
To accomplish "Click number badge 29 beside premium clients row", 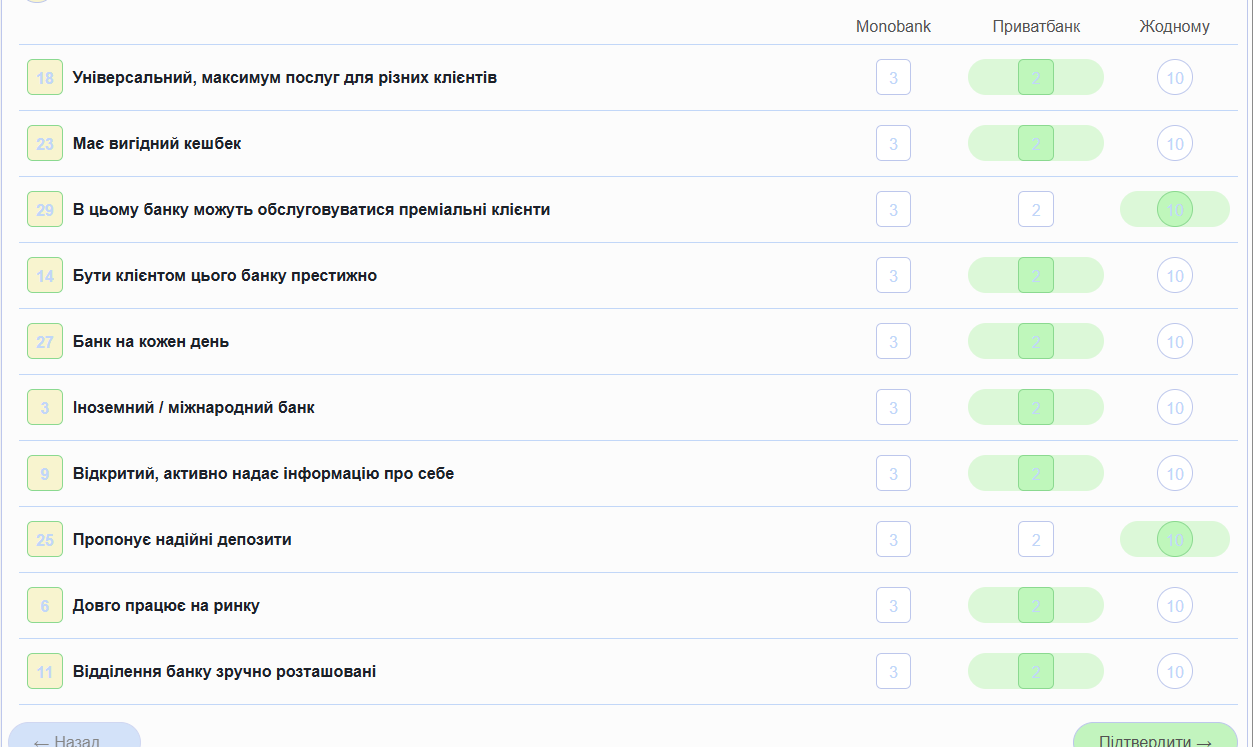I will coord(45,209).
